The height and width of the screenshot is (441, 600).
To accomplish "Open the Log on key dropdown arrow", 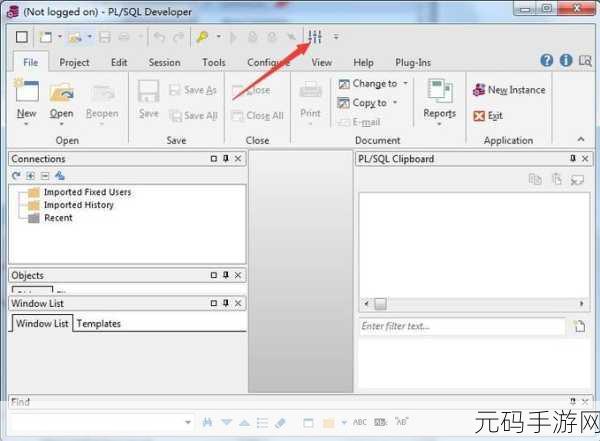I will tap(218, 37).
